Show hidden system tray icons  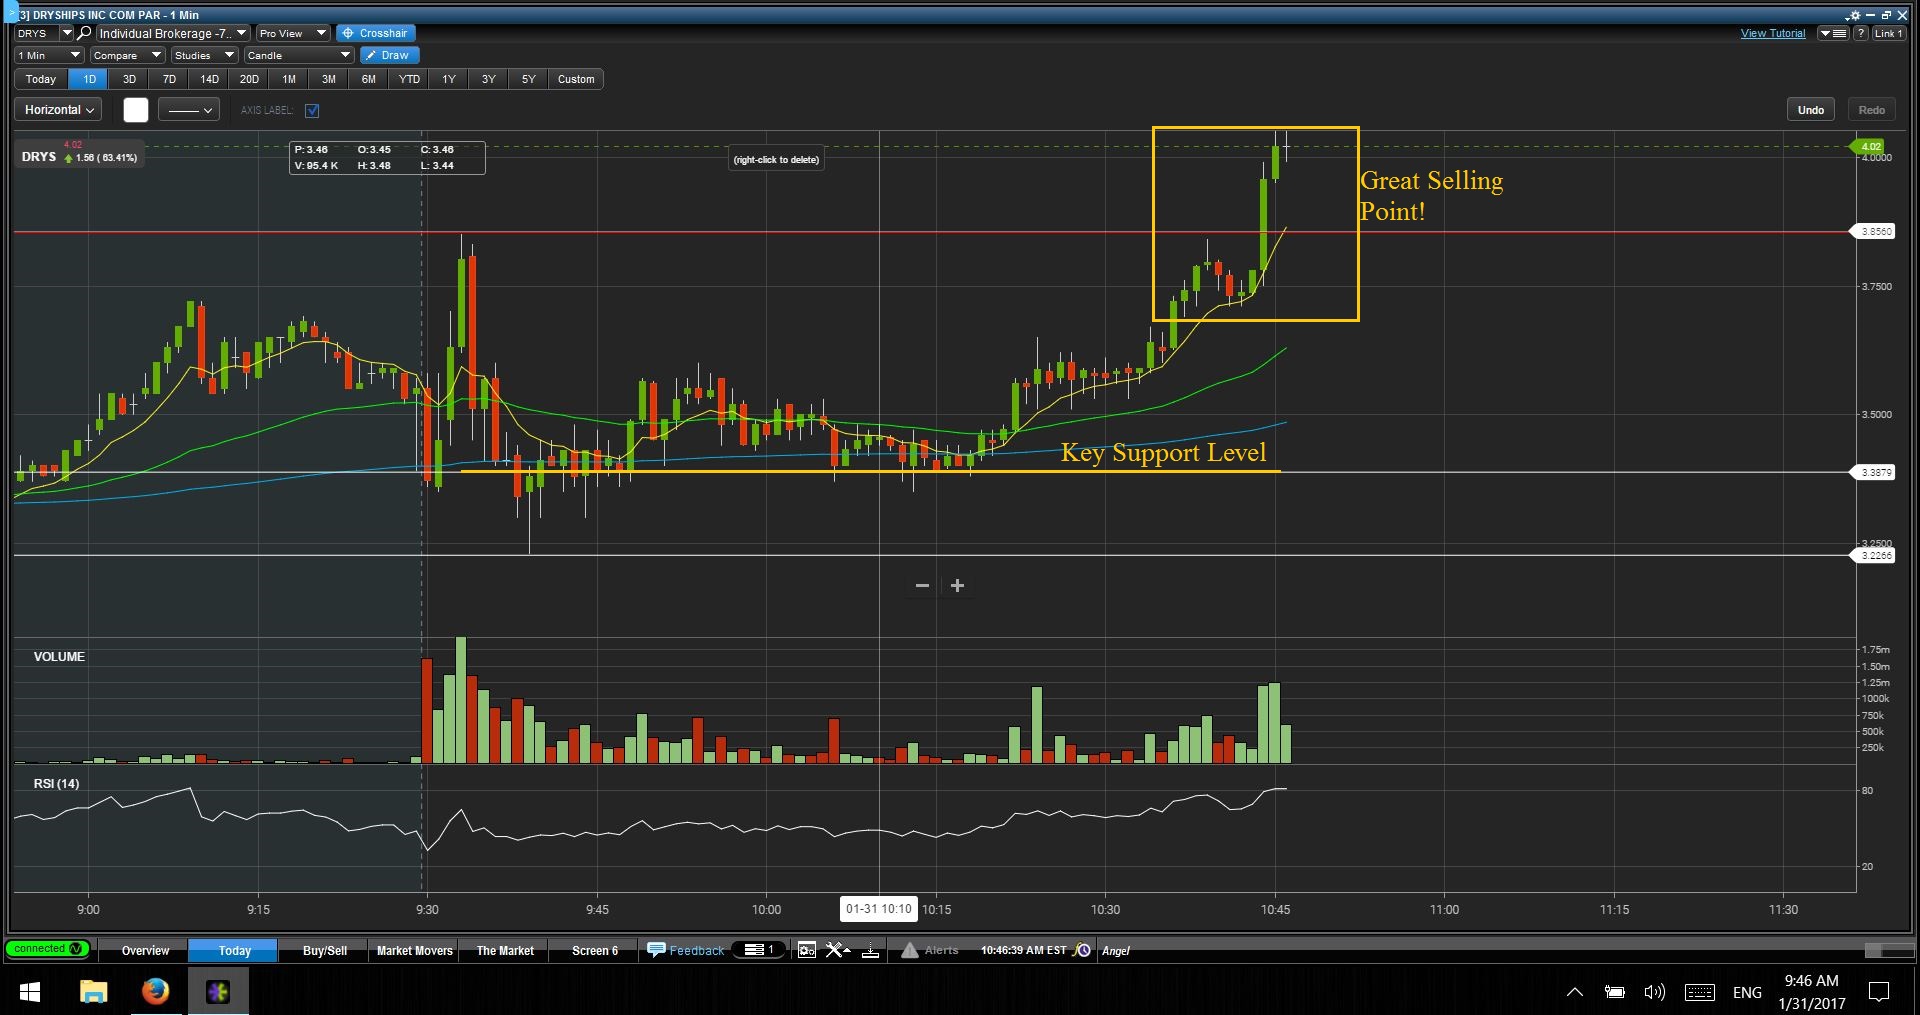1575,992
